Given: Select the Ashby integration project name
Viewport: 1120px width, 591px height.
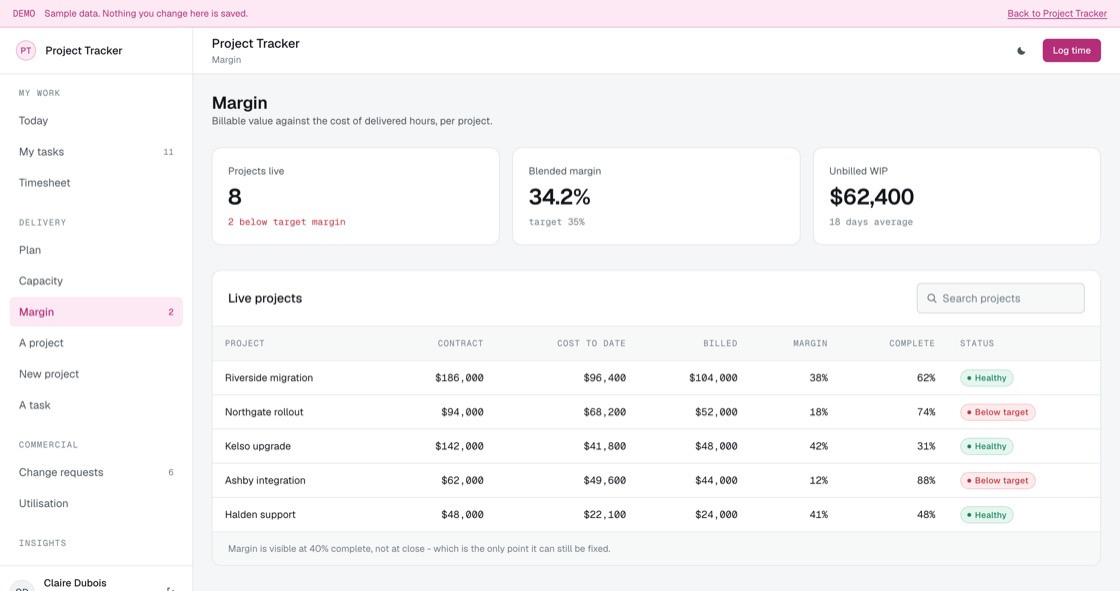Looking at the screenshot, I should tap(265, 481).
